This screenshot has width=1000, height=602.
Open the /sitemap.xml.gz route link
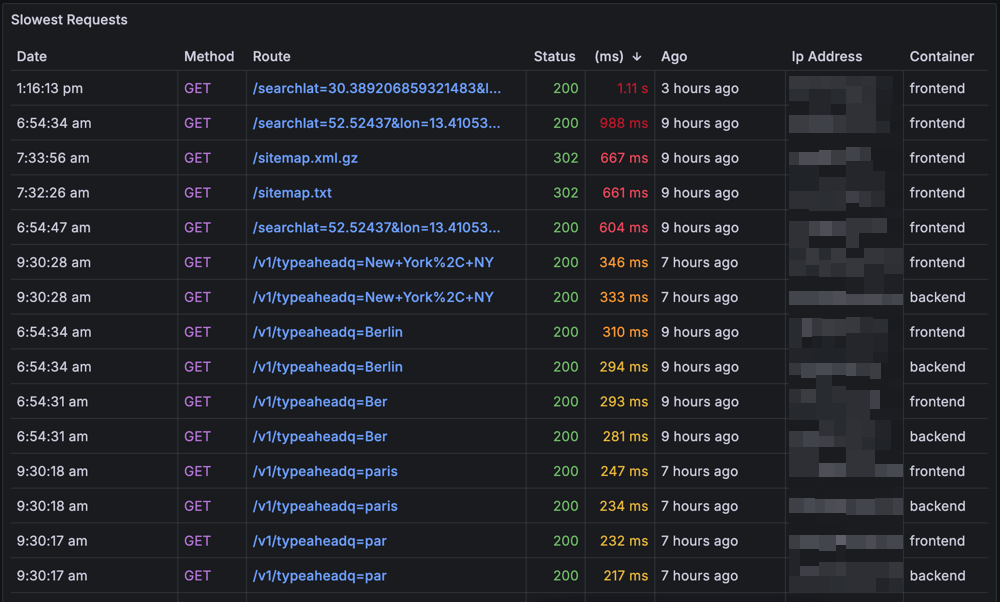tap(308, 158)
